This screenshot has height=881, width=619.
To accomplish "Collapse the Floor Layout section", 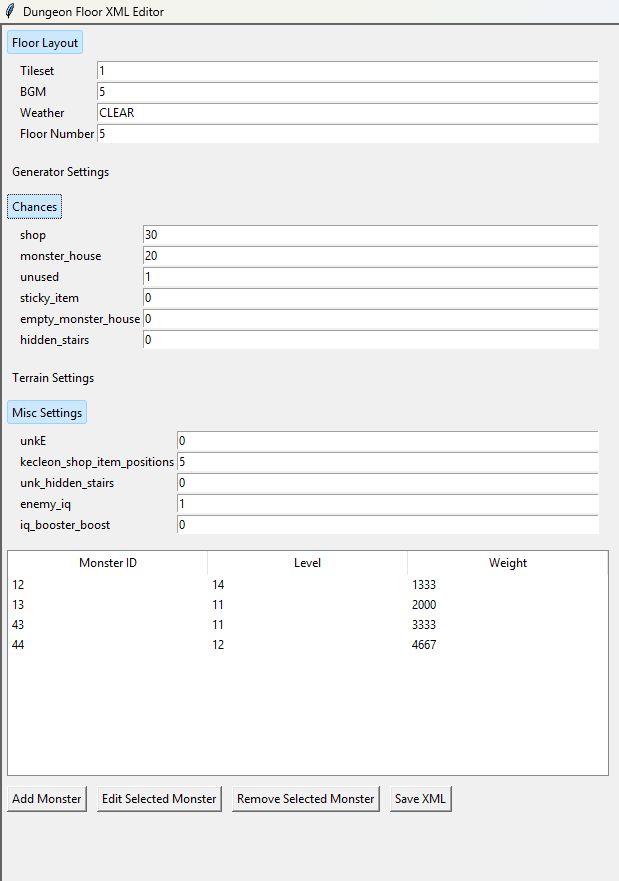I will (x=44, y=43).
